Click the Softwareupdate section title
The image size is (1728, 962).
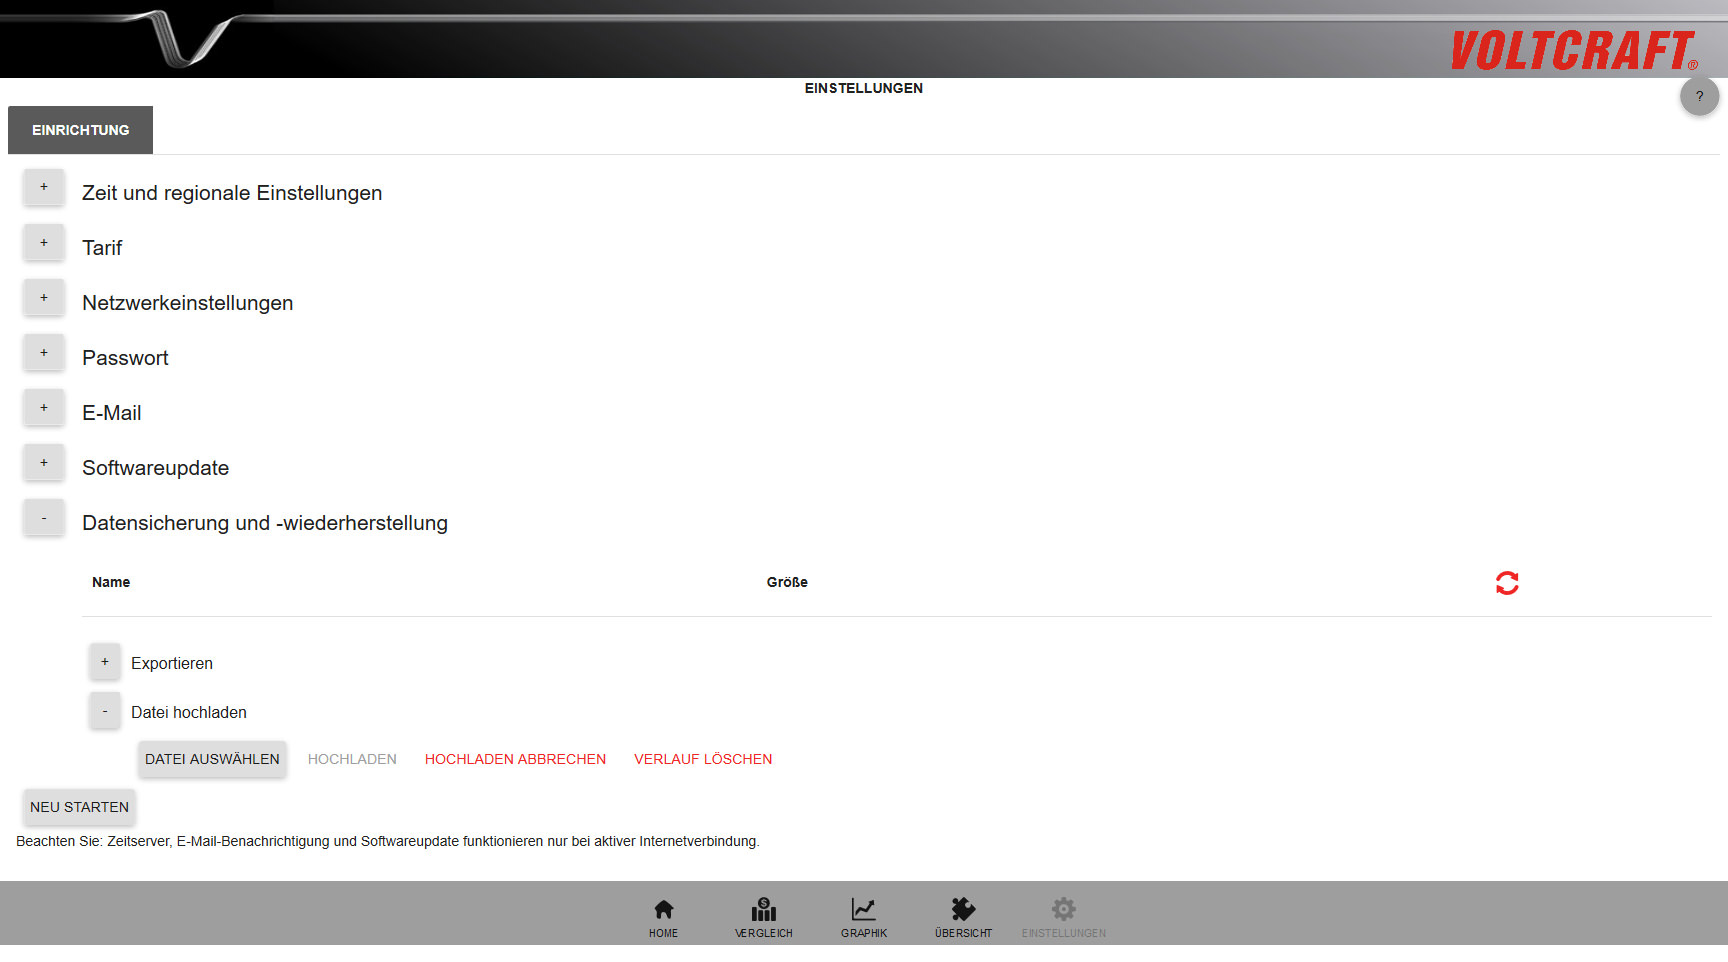coord(155,468)
